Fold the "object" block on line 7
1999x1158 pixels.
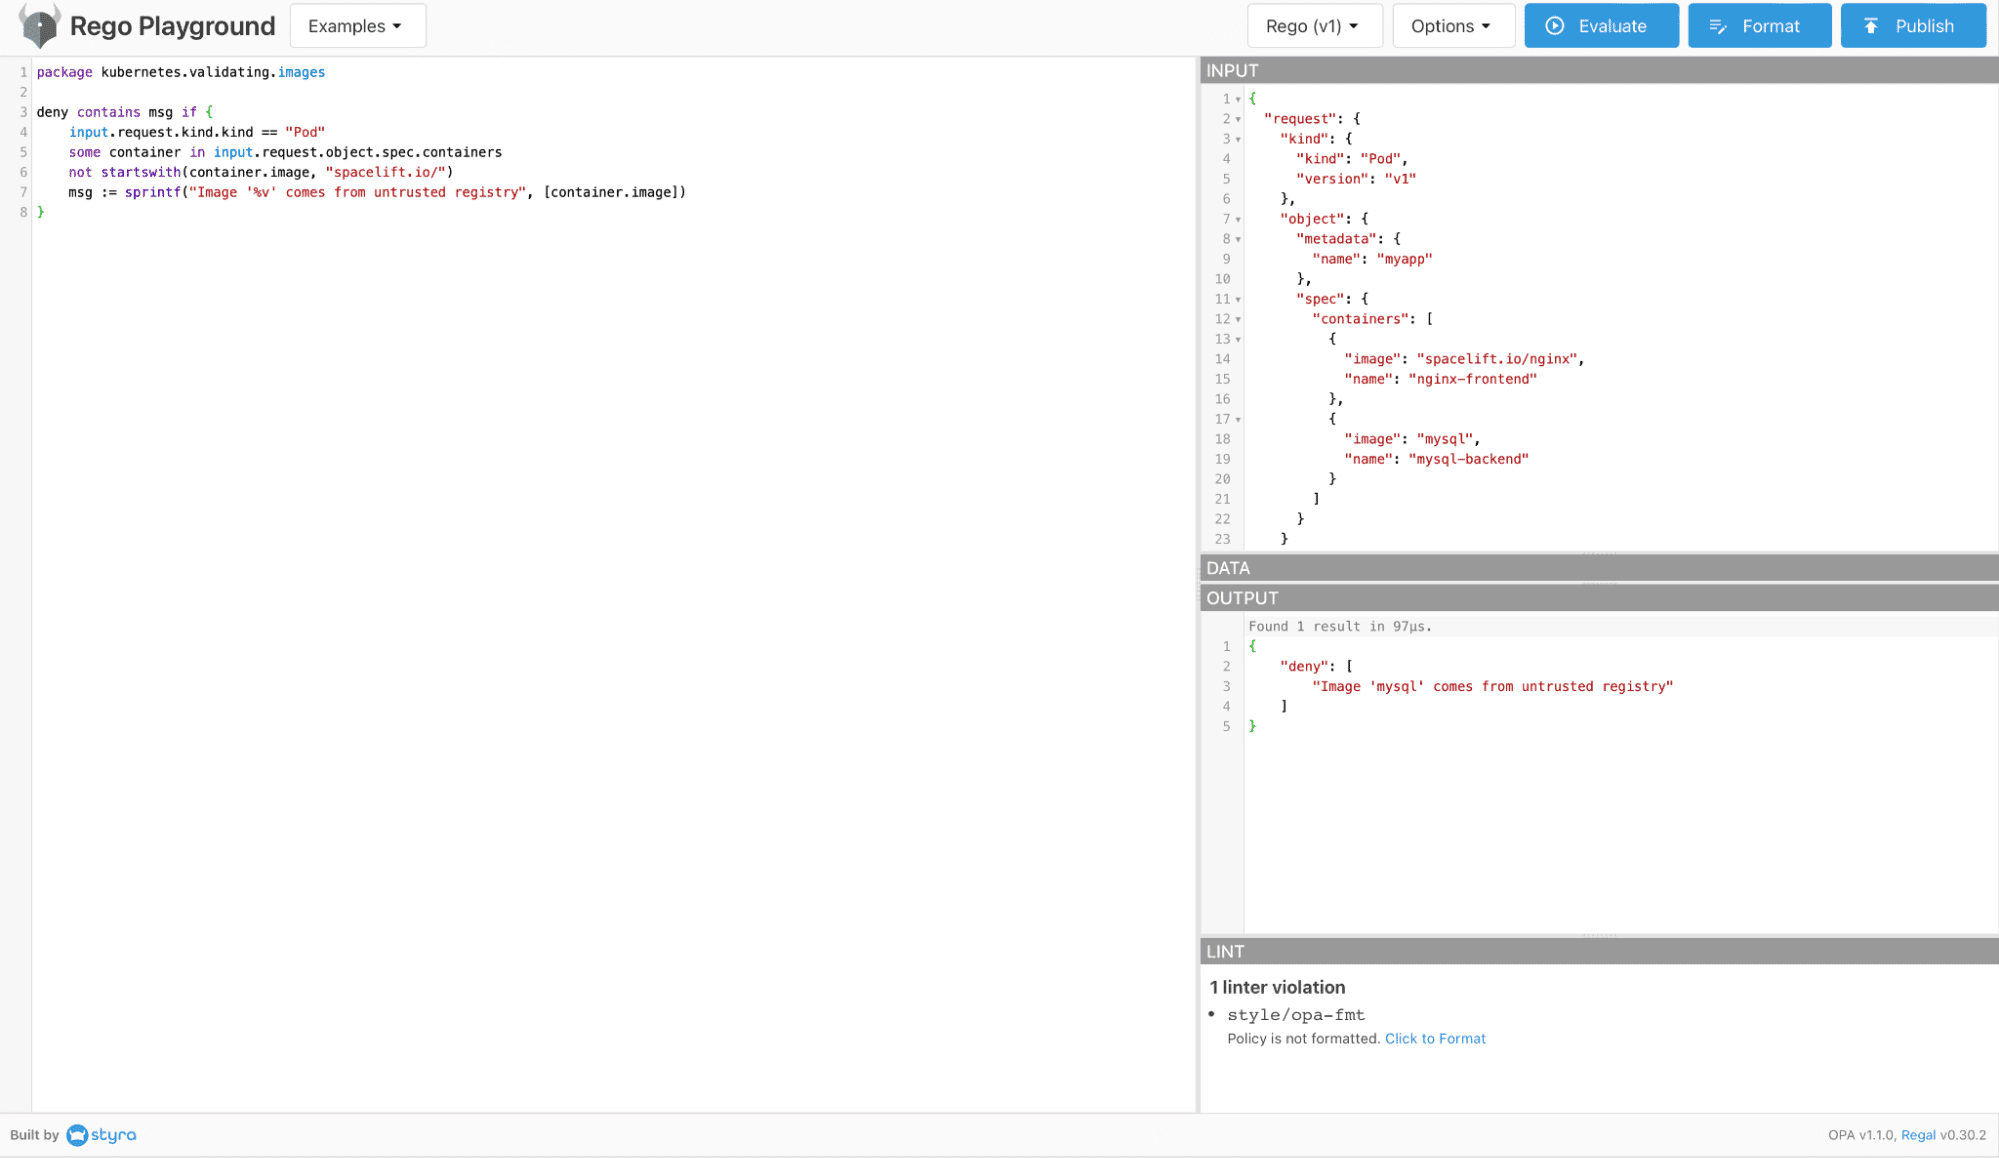pos(1238,219)
